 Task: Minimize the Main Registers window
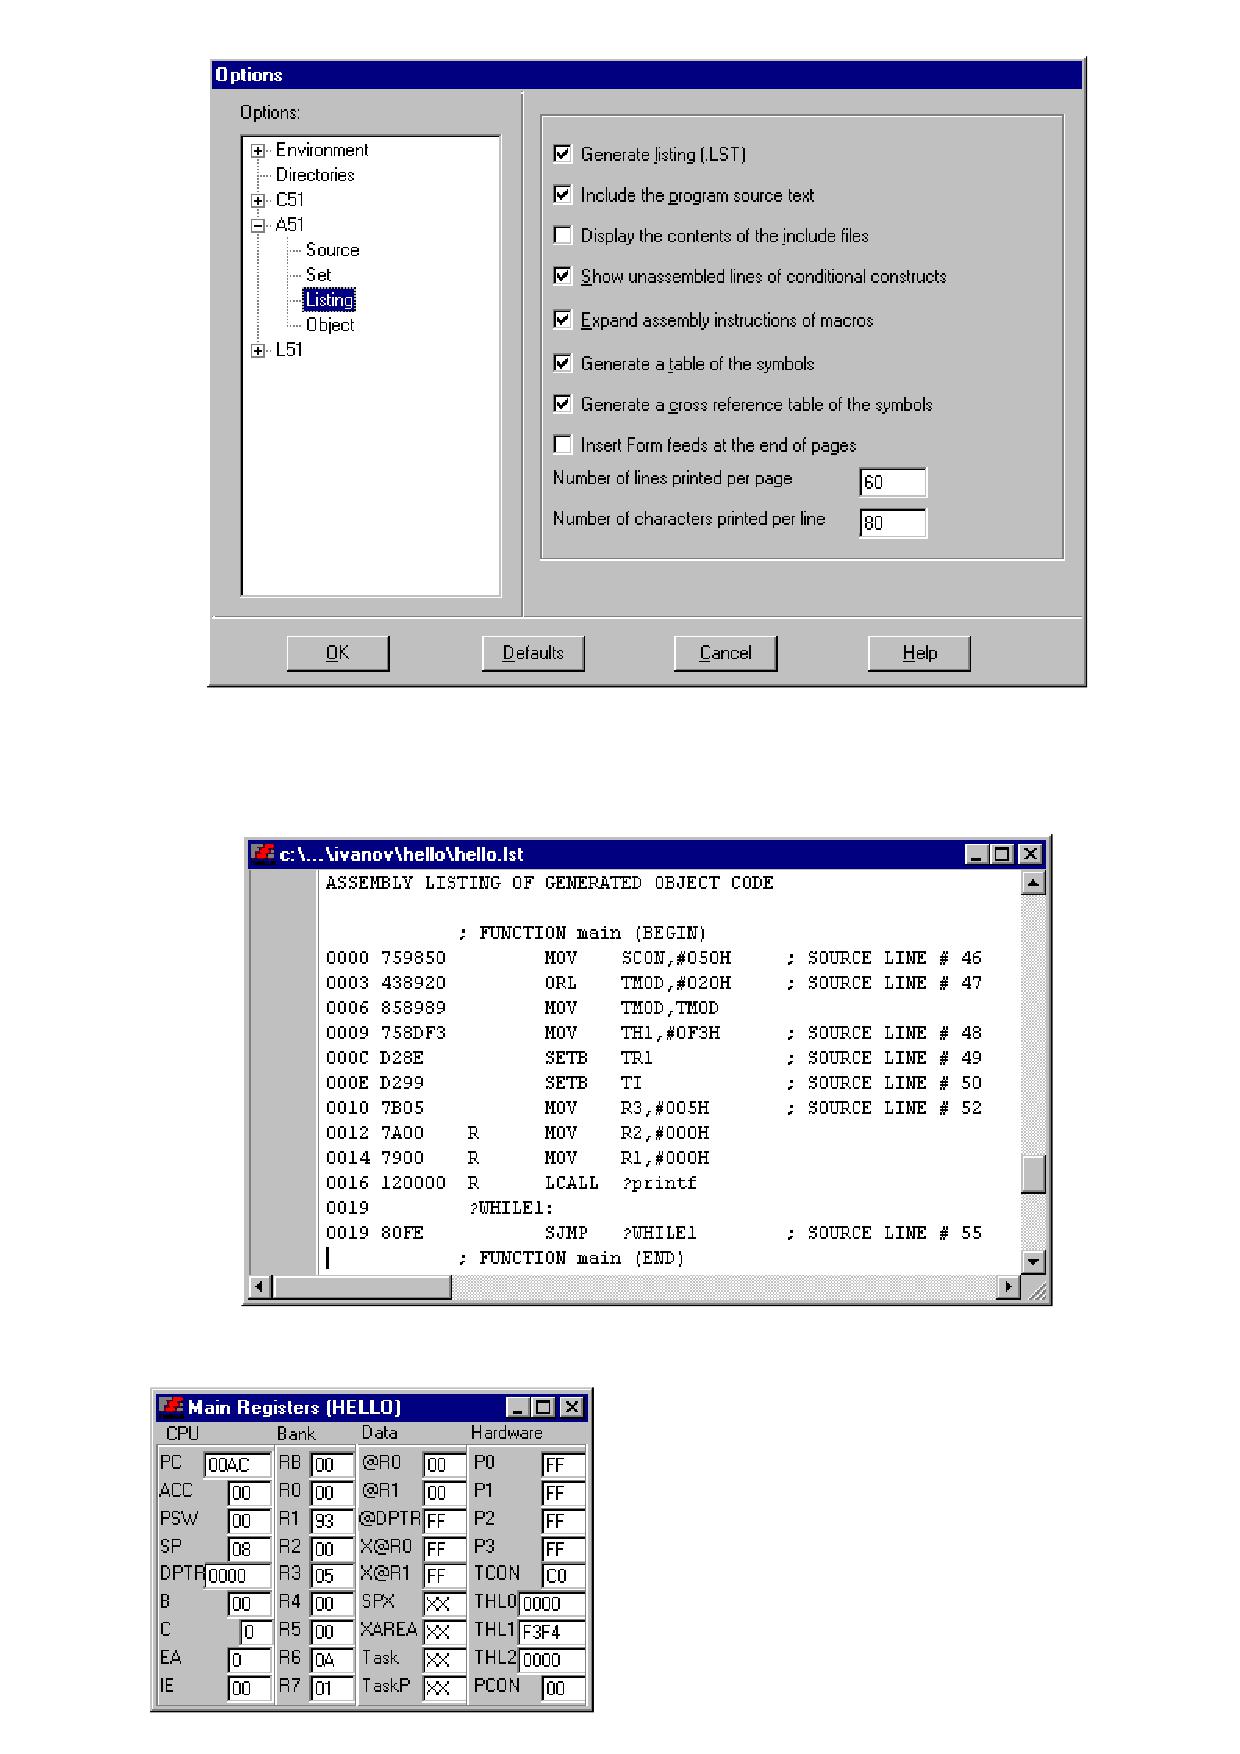coord(518,1408)
